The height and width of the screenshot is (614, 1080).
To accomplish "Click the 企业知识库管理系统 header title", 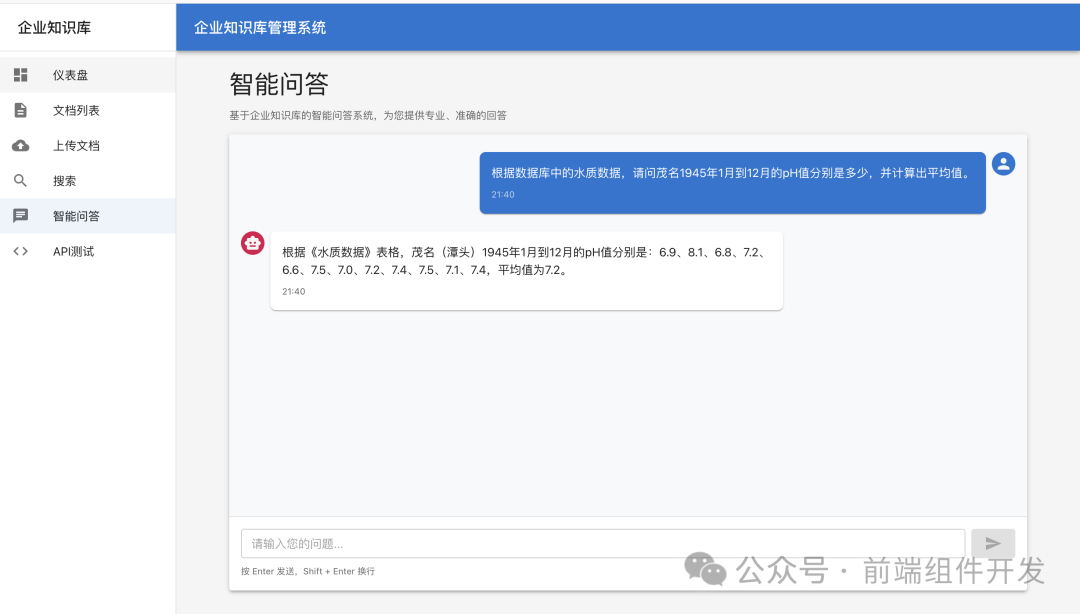I will coord(260,28).
